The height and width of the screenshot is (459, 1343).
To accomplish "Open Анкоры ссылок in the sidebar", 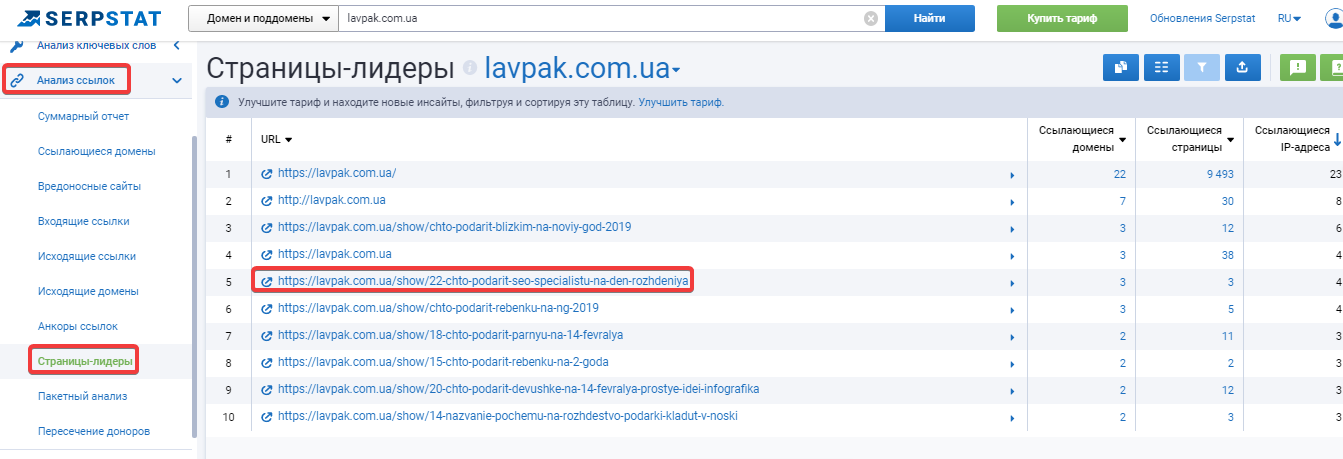I will coord(77,326).
